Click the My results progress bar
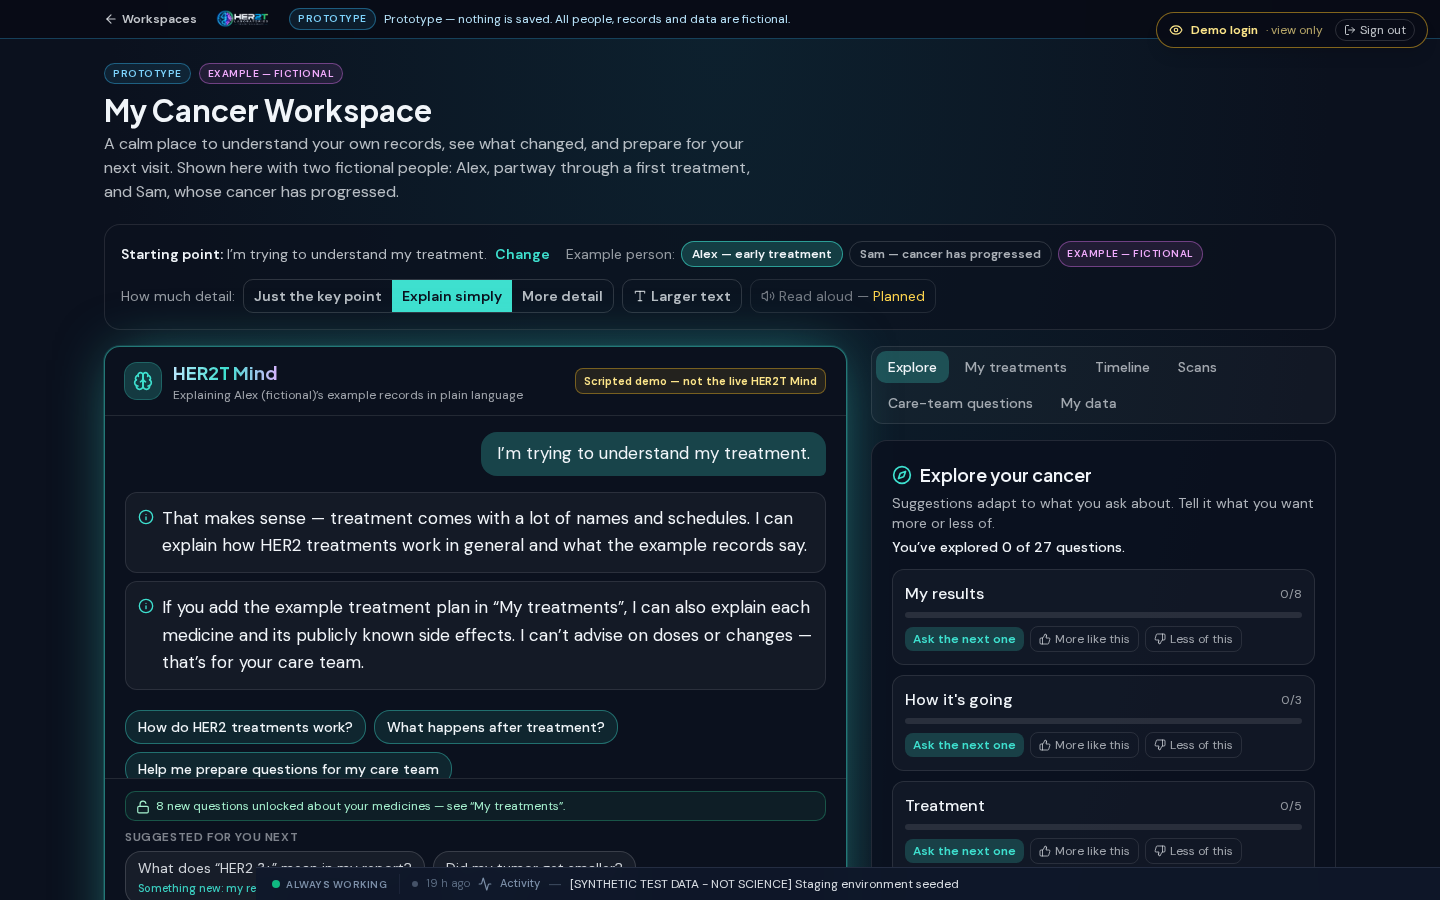 [1103, 615]
